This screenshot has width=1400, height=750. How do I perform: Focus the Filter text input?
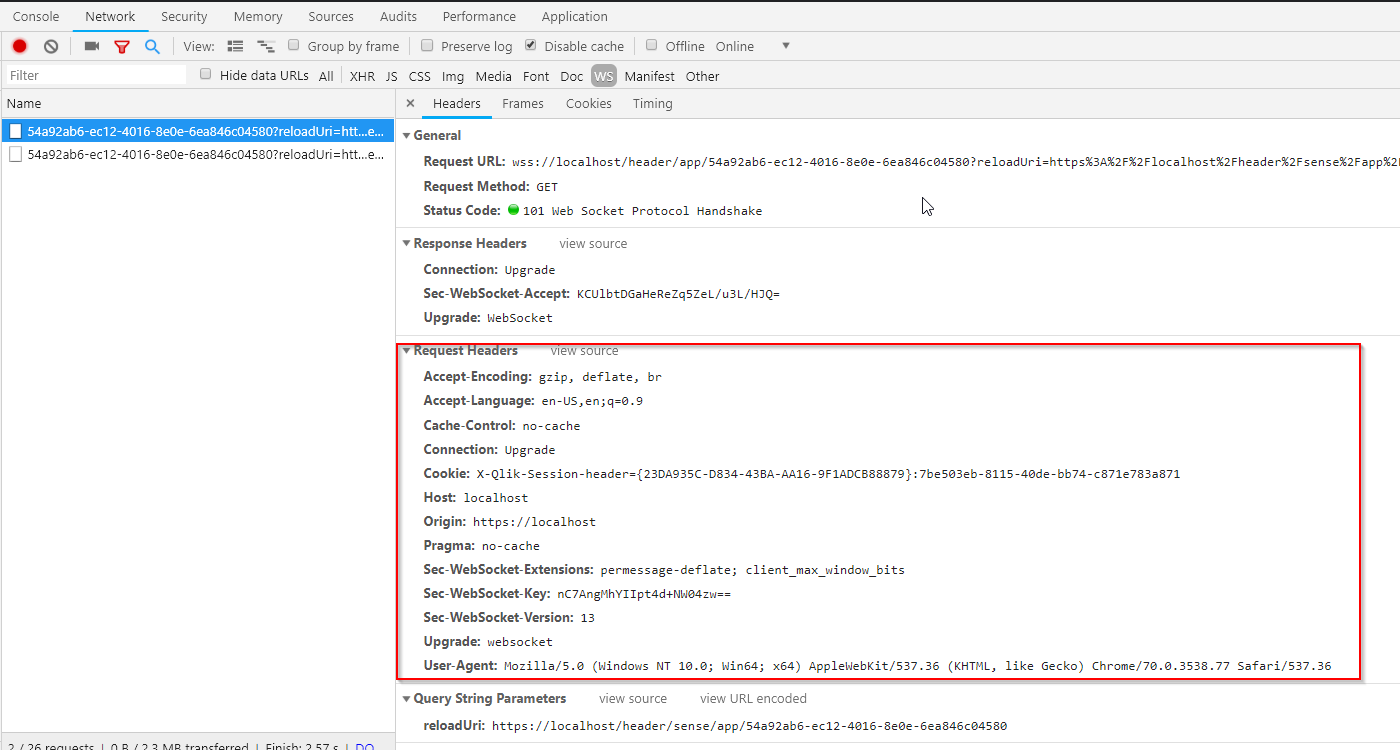(x=95, y=75)
